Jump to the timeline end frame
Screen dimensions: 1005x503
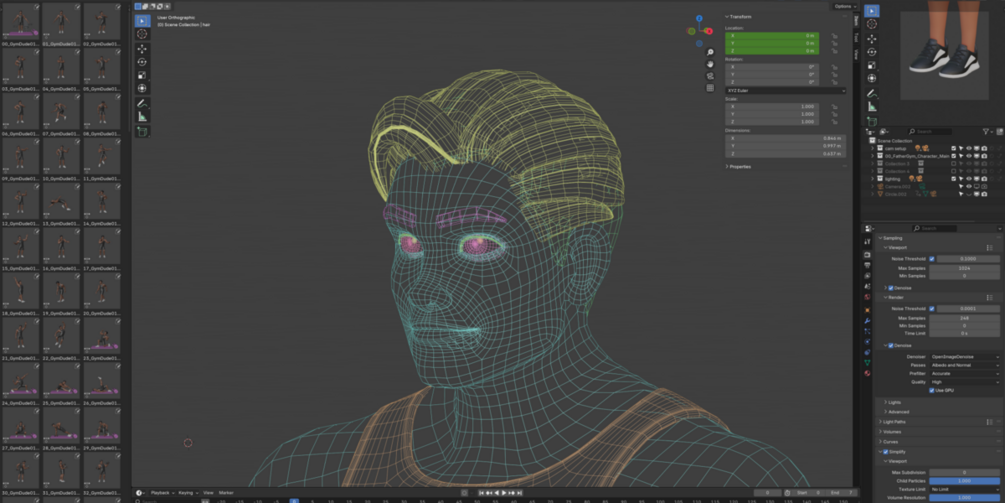519,493
